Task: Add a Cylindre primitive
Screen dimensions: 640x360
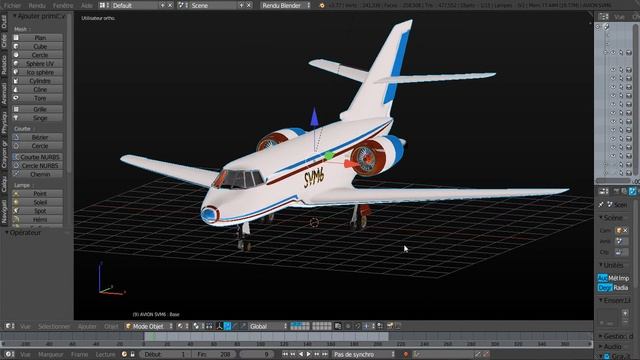Action: (x=38, y=81)
